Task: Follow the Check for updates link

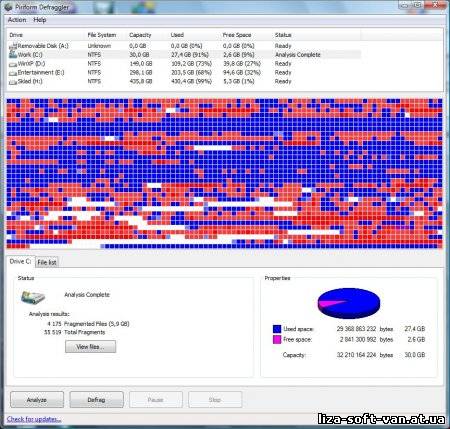Action: [34, 419]
